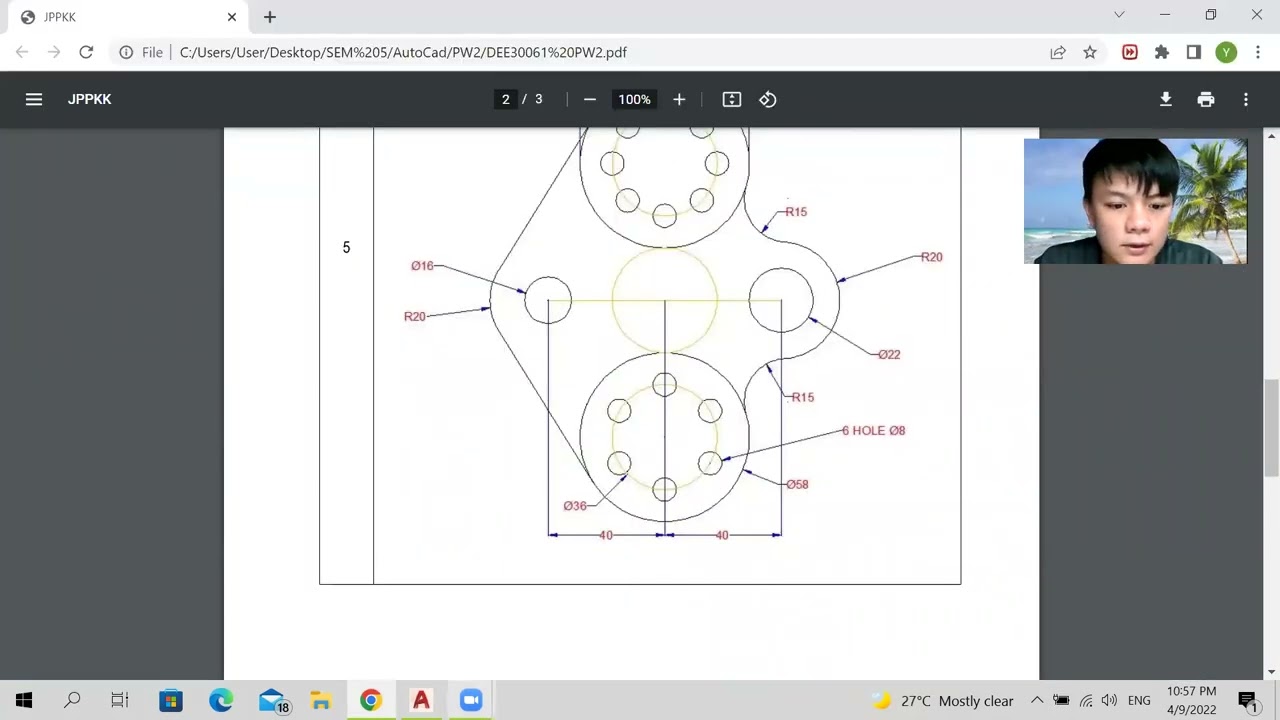
Task: Zoom in with the plus button
Action: click(x=679, y=99)
